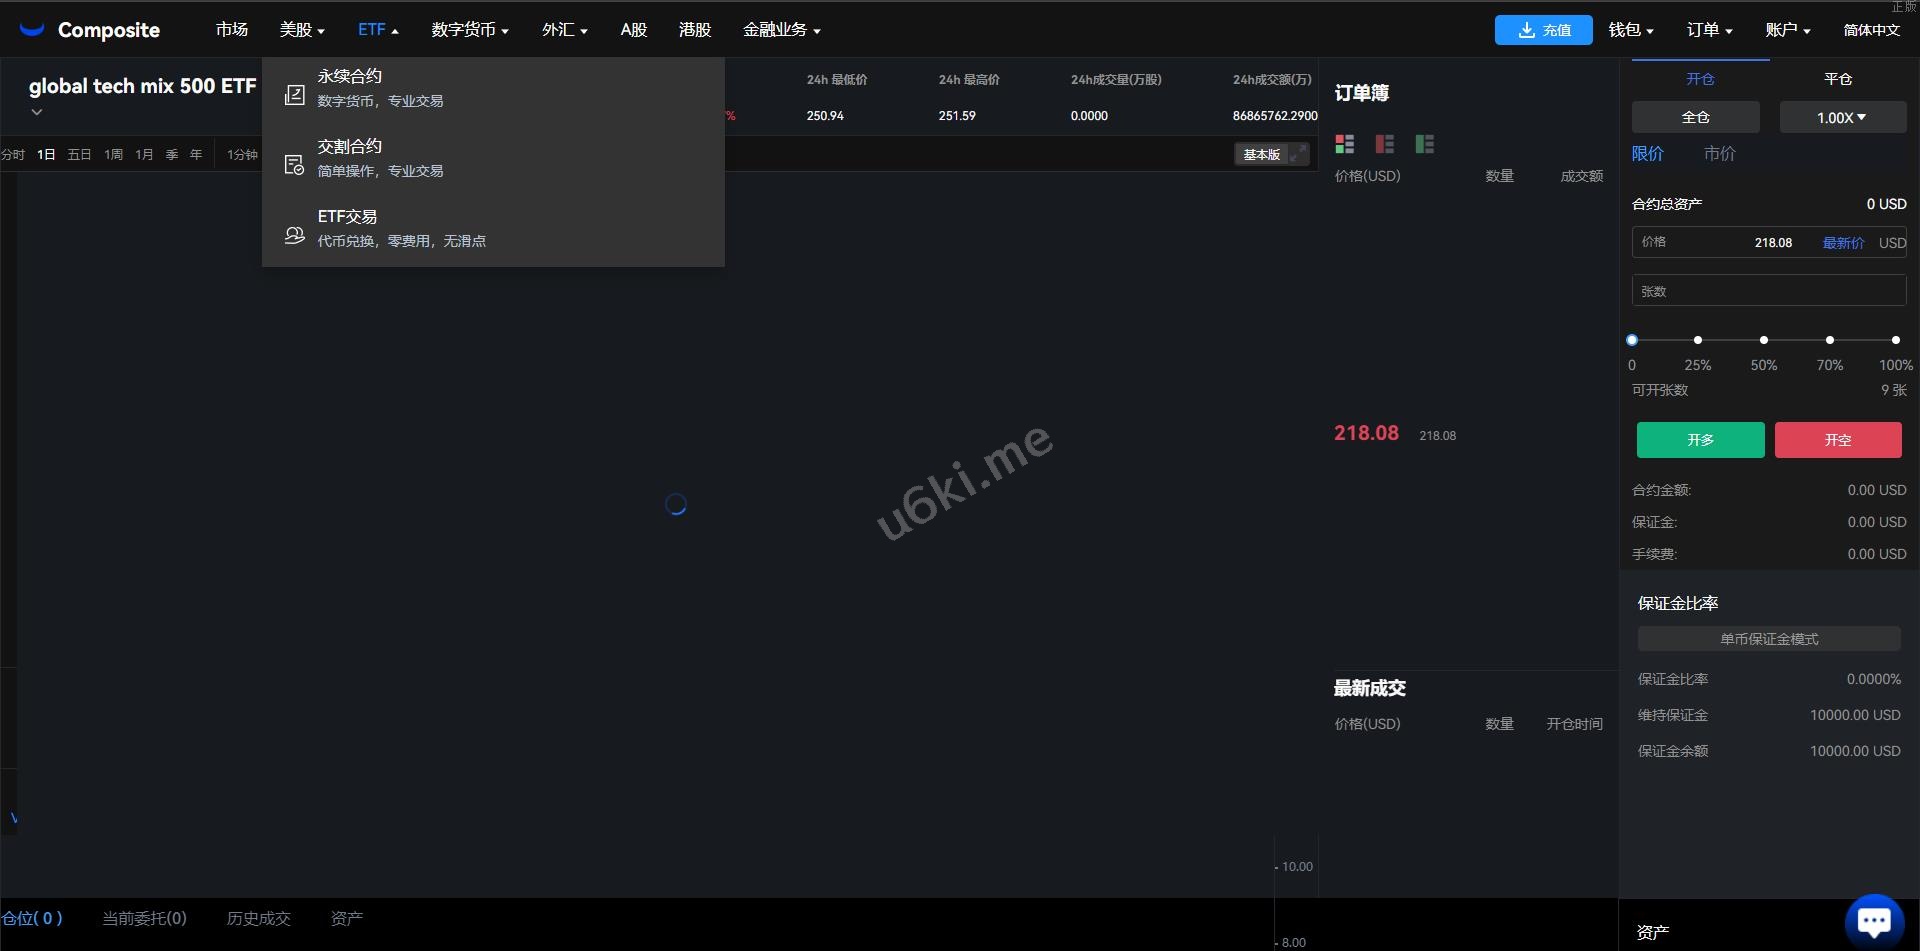Image resolution: width=1920 pixels, height=951 pixels.
Task: Click the 张数 quantity input field
Action: pyautogui.click(x=1768, y=290)
